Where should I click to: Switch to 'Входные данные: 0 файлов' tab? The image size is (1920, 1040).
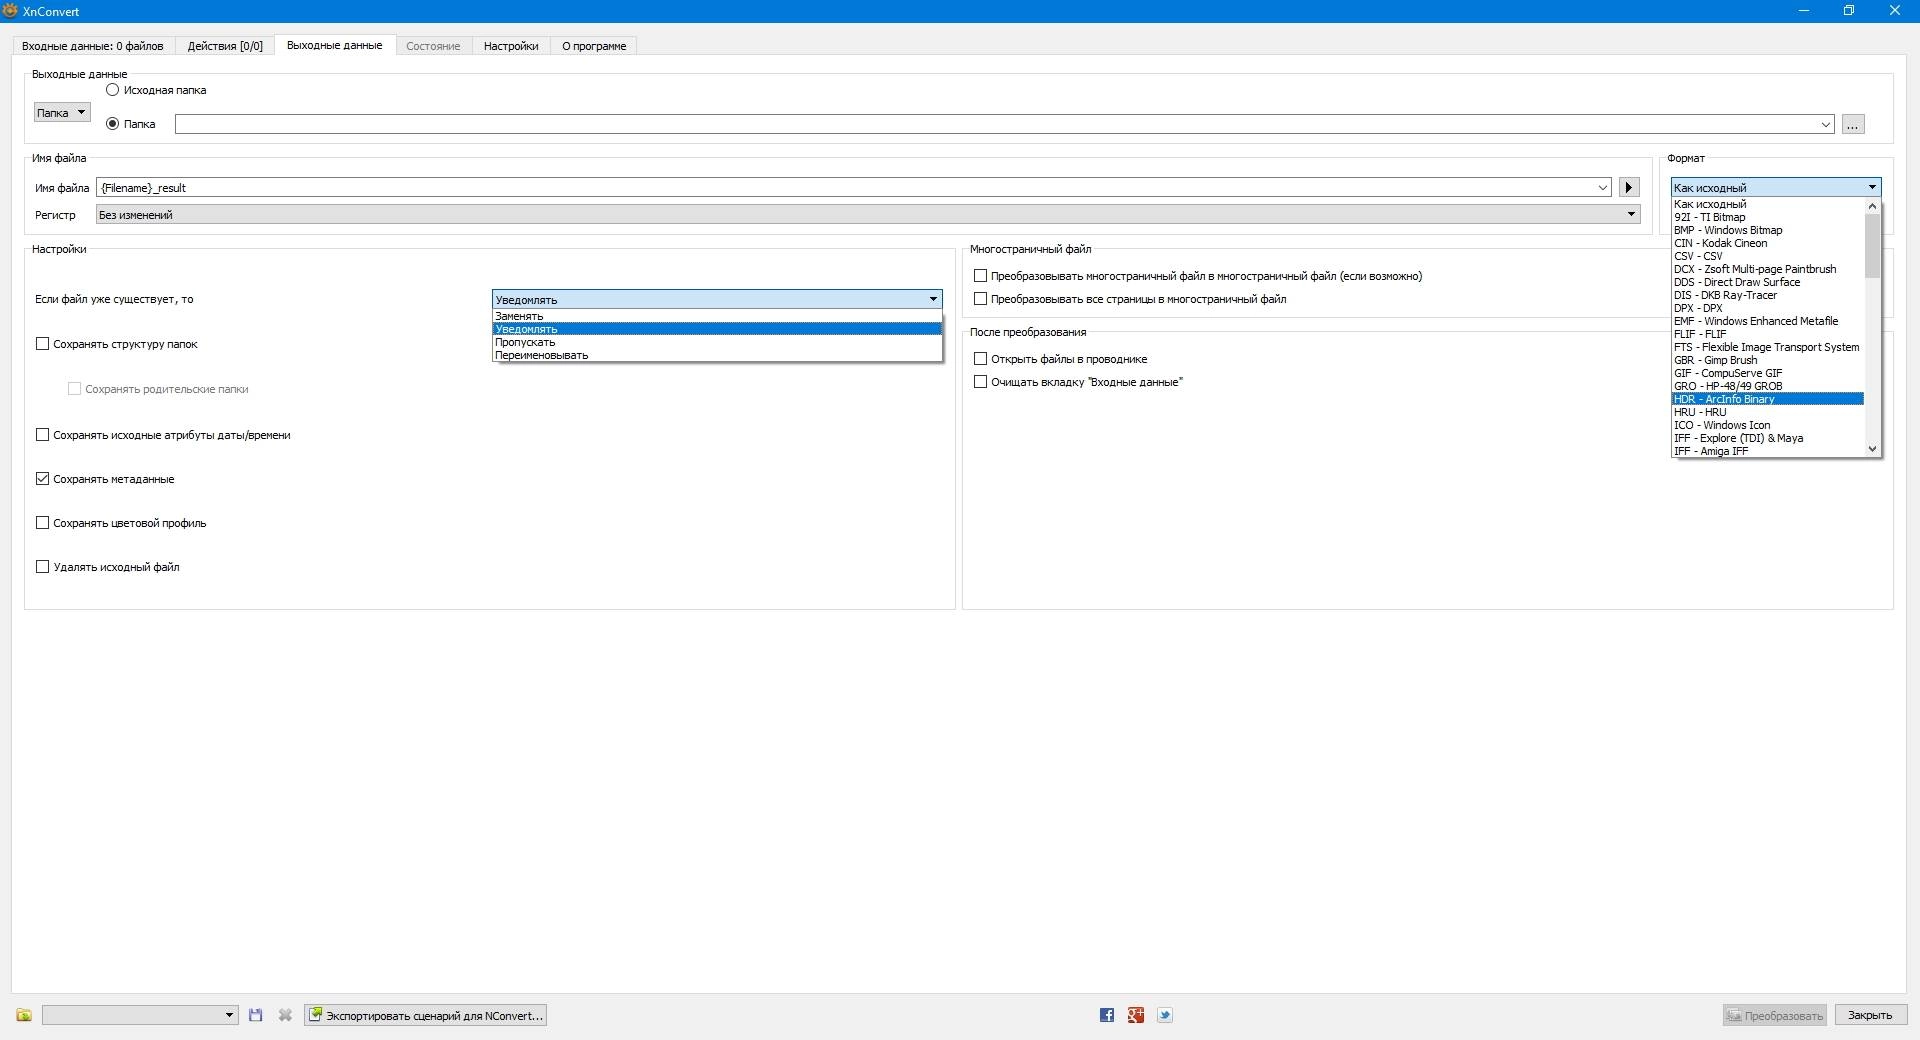[93, 46]
